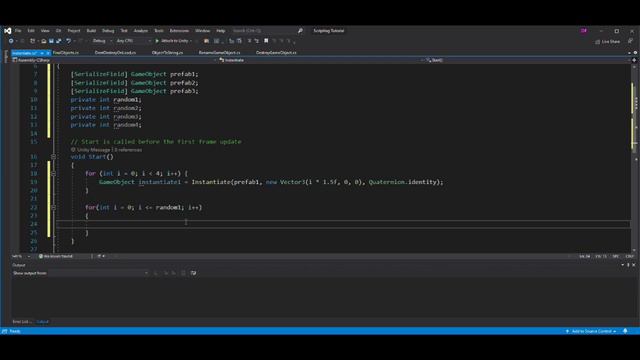The image size is (640, 360).
Task: Open the Start() member navigation dropdown
Action: (528, 60)
